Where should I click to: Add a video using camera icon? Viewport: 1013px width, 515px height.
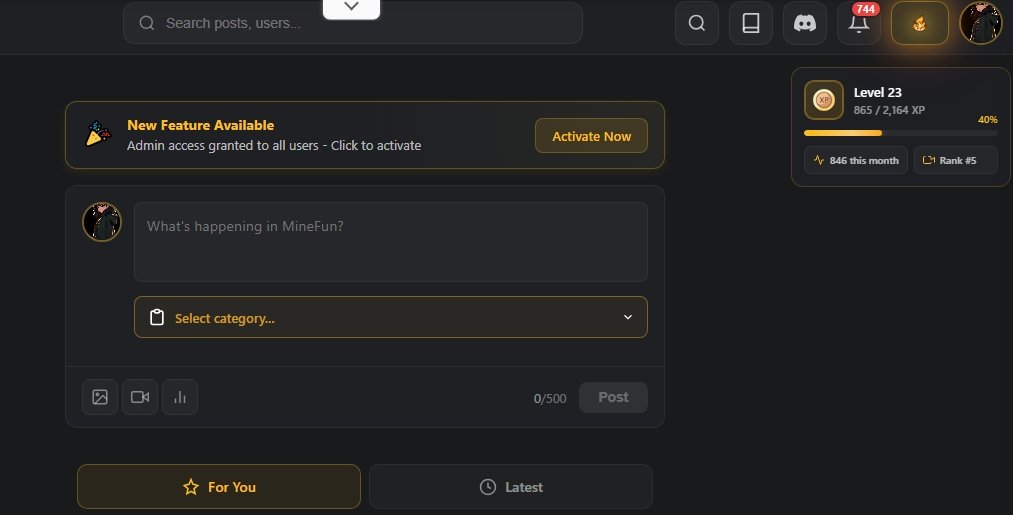point(140,397)
